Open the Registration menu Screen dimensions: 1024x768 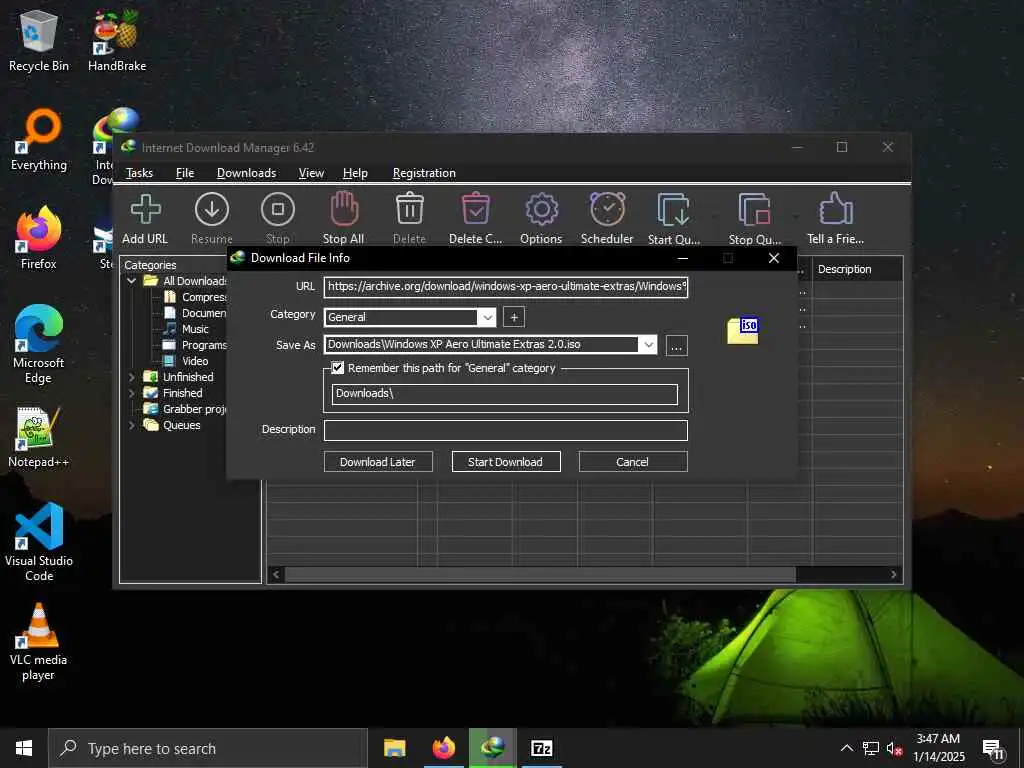(x=424, y=173)
